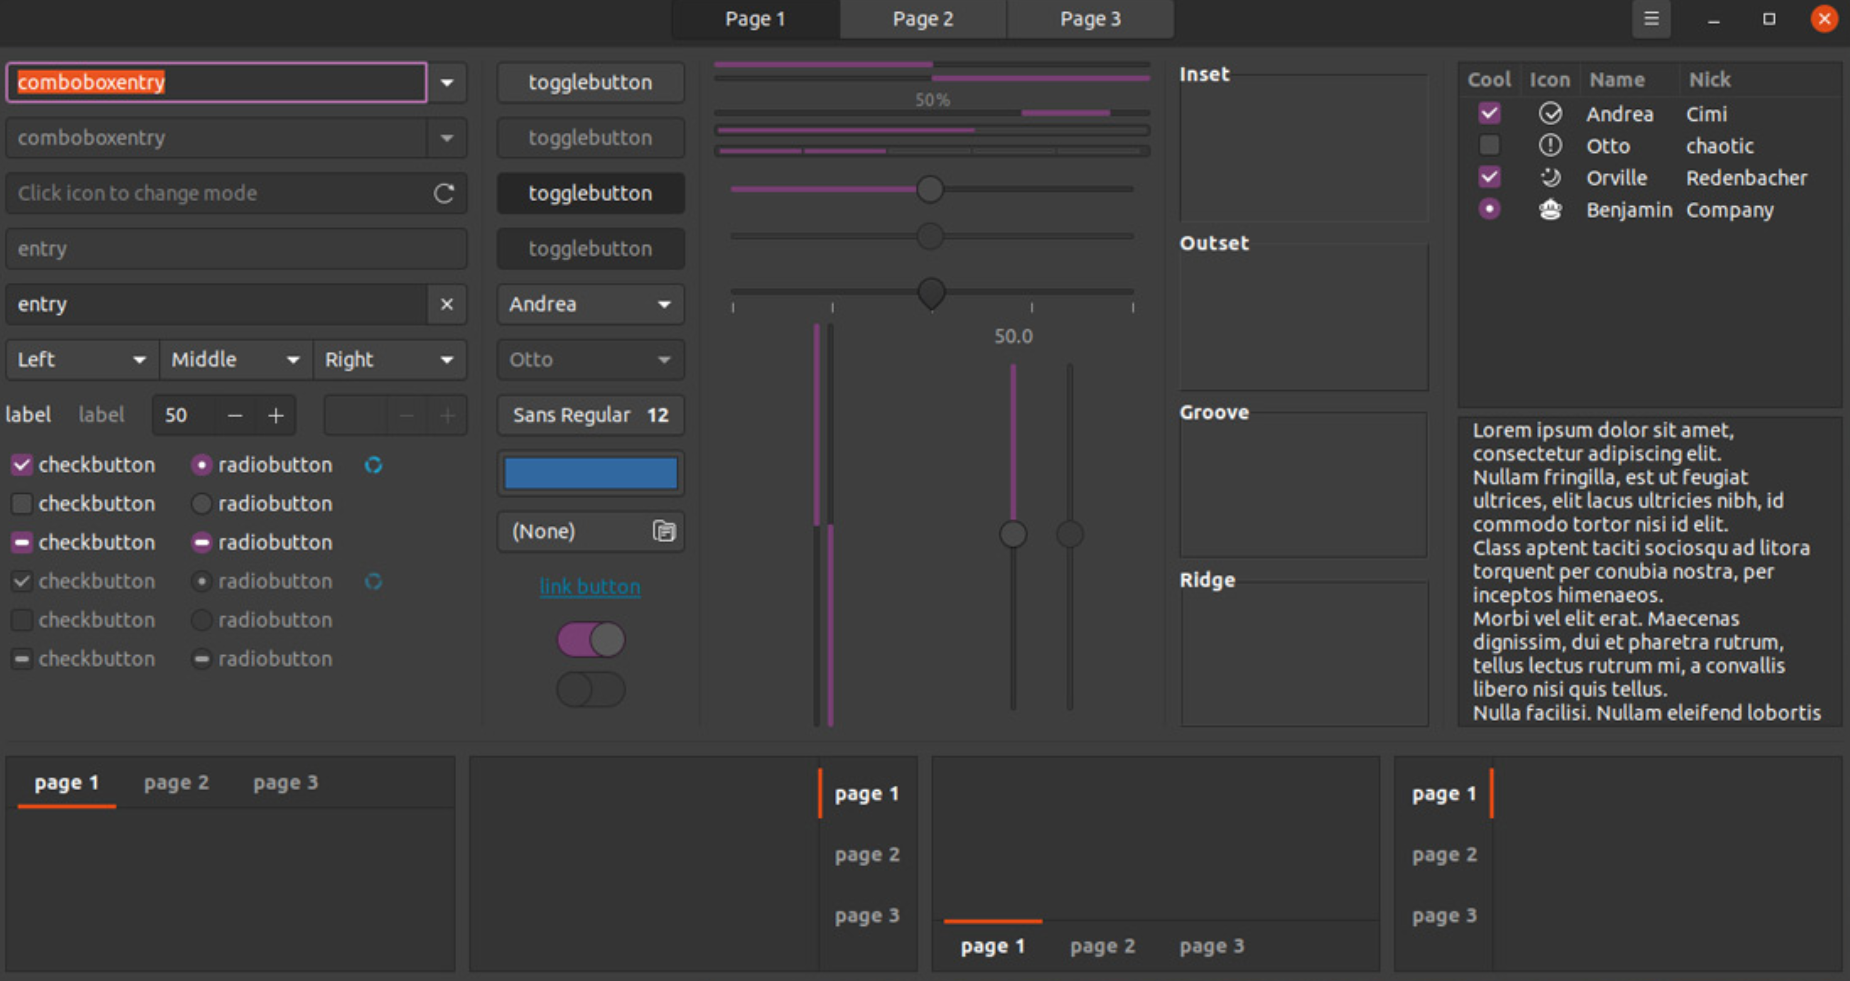The width and height of the screenshot is (1850, 981).
Task: Select the second unselected radiobutton
Action: (x=201, y=504)
